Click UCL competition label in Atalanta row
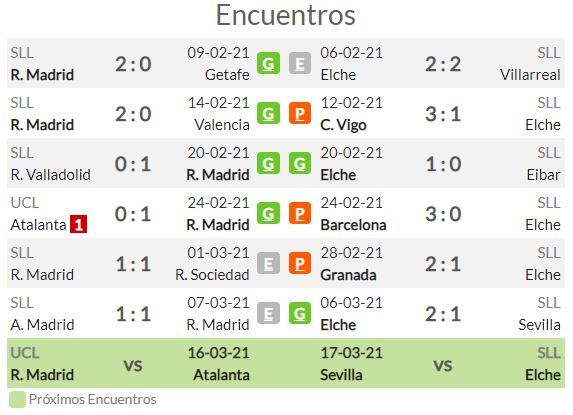 click(x=24, y=203)
